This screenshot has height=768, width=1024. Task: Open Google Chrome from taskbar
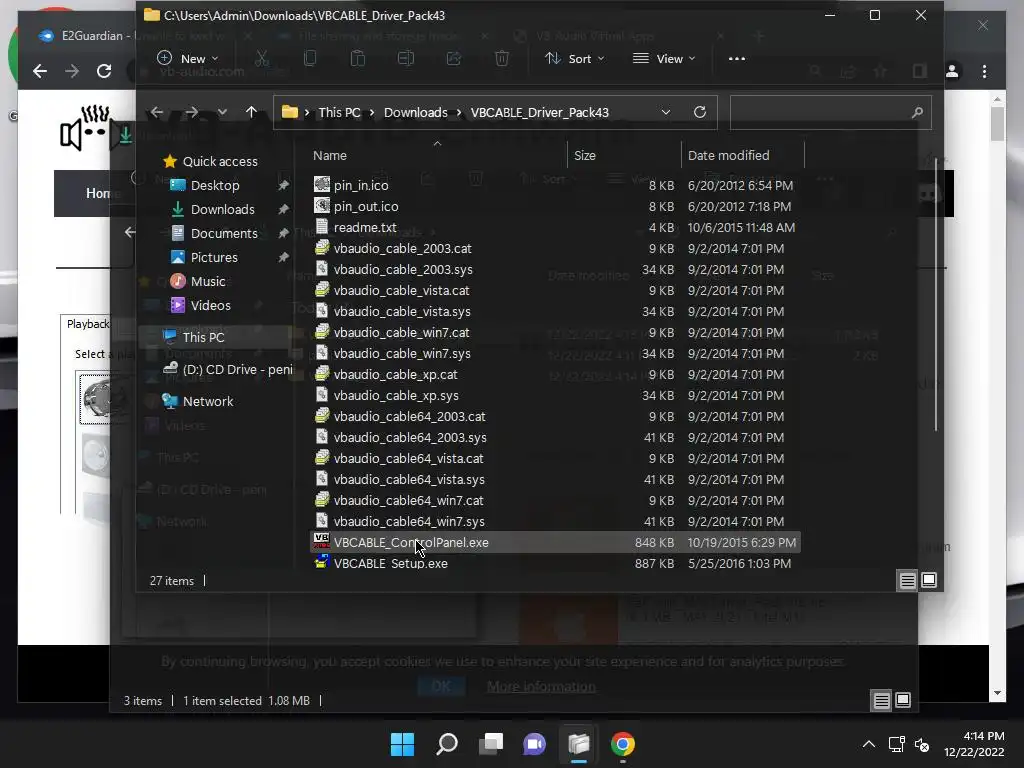[x=623, y=744]
